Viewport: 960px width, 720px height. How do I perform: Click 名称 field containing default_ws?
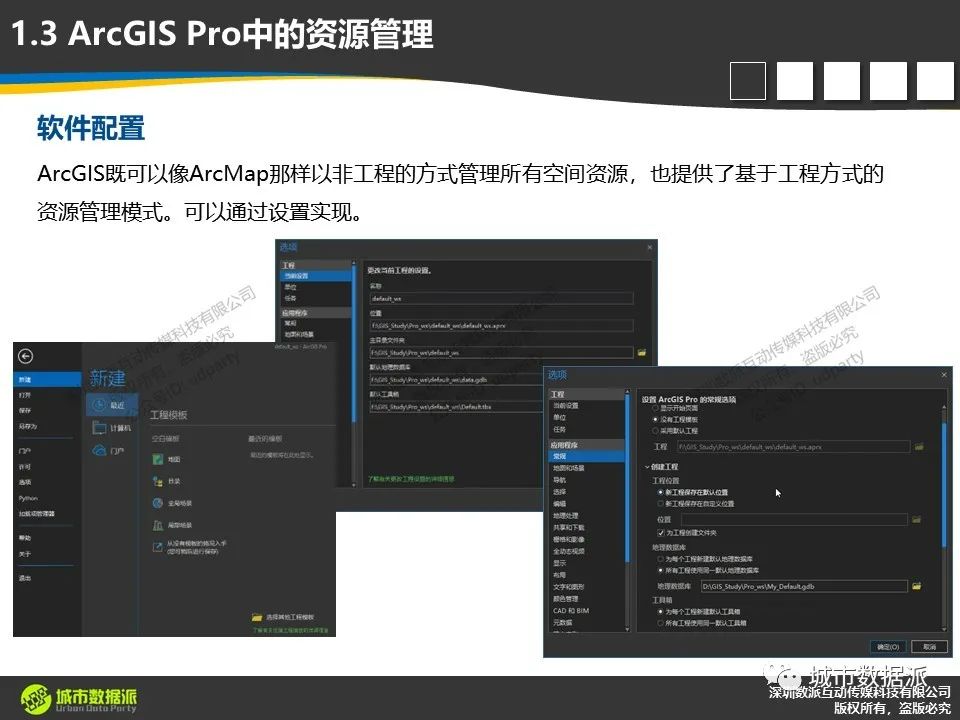[501, 299]
